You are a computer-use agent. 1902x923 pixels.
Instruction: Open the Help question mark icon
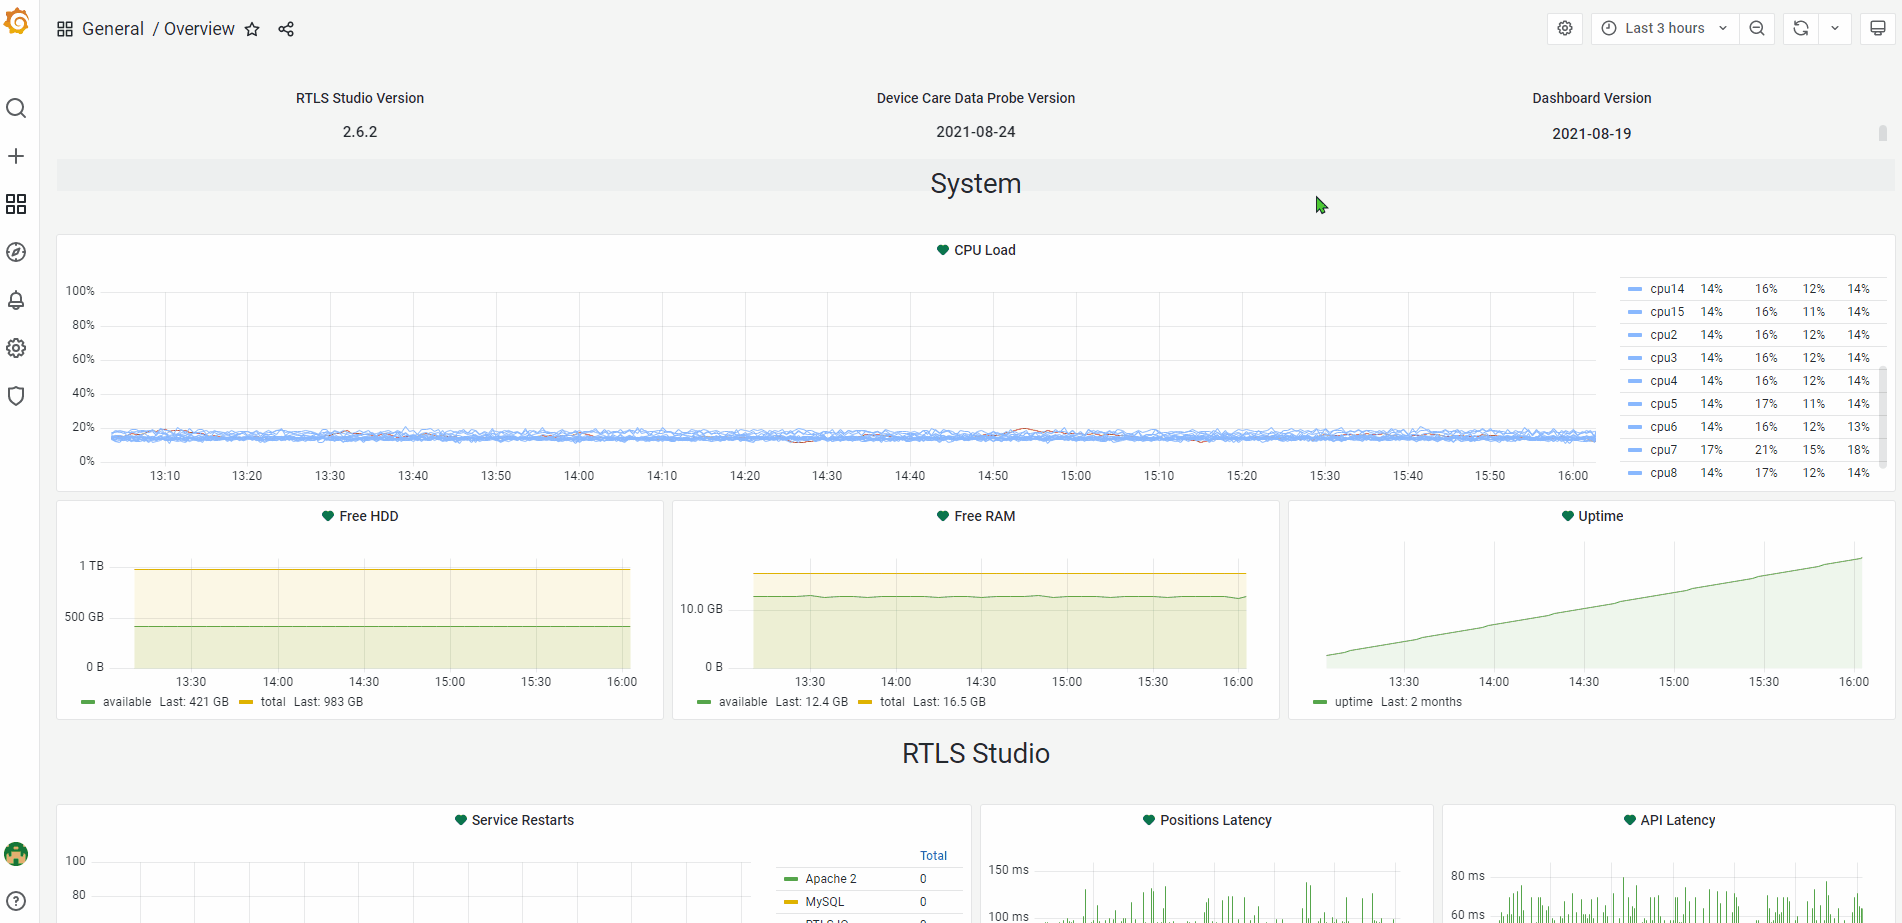(16, 901)
